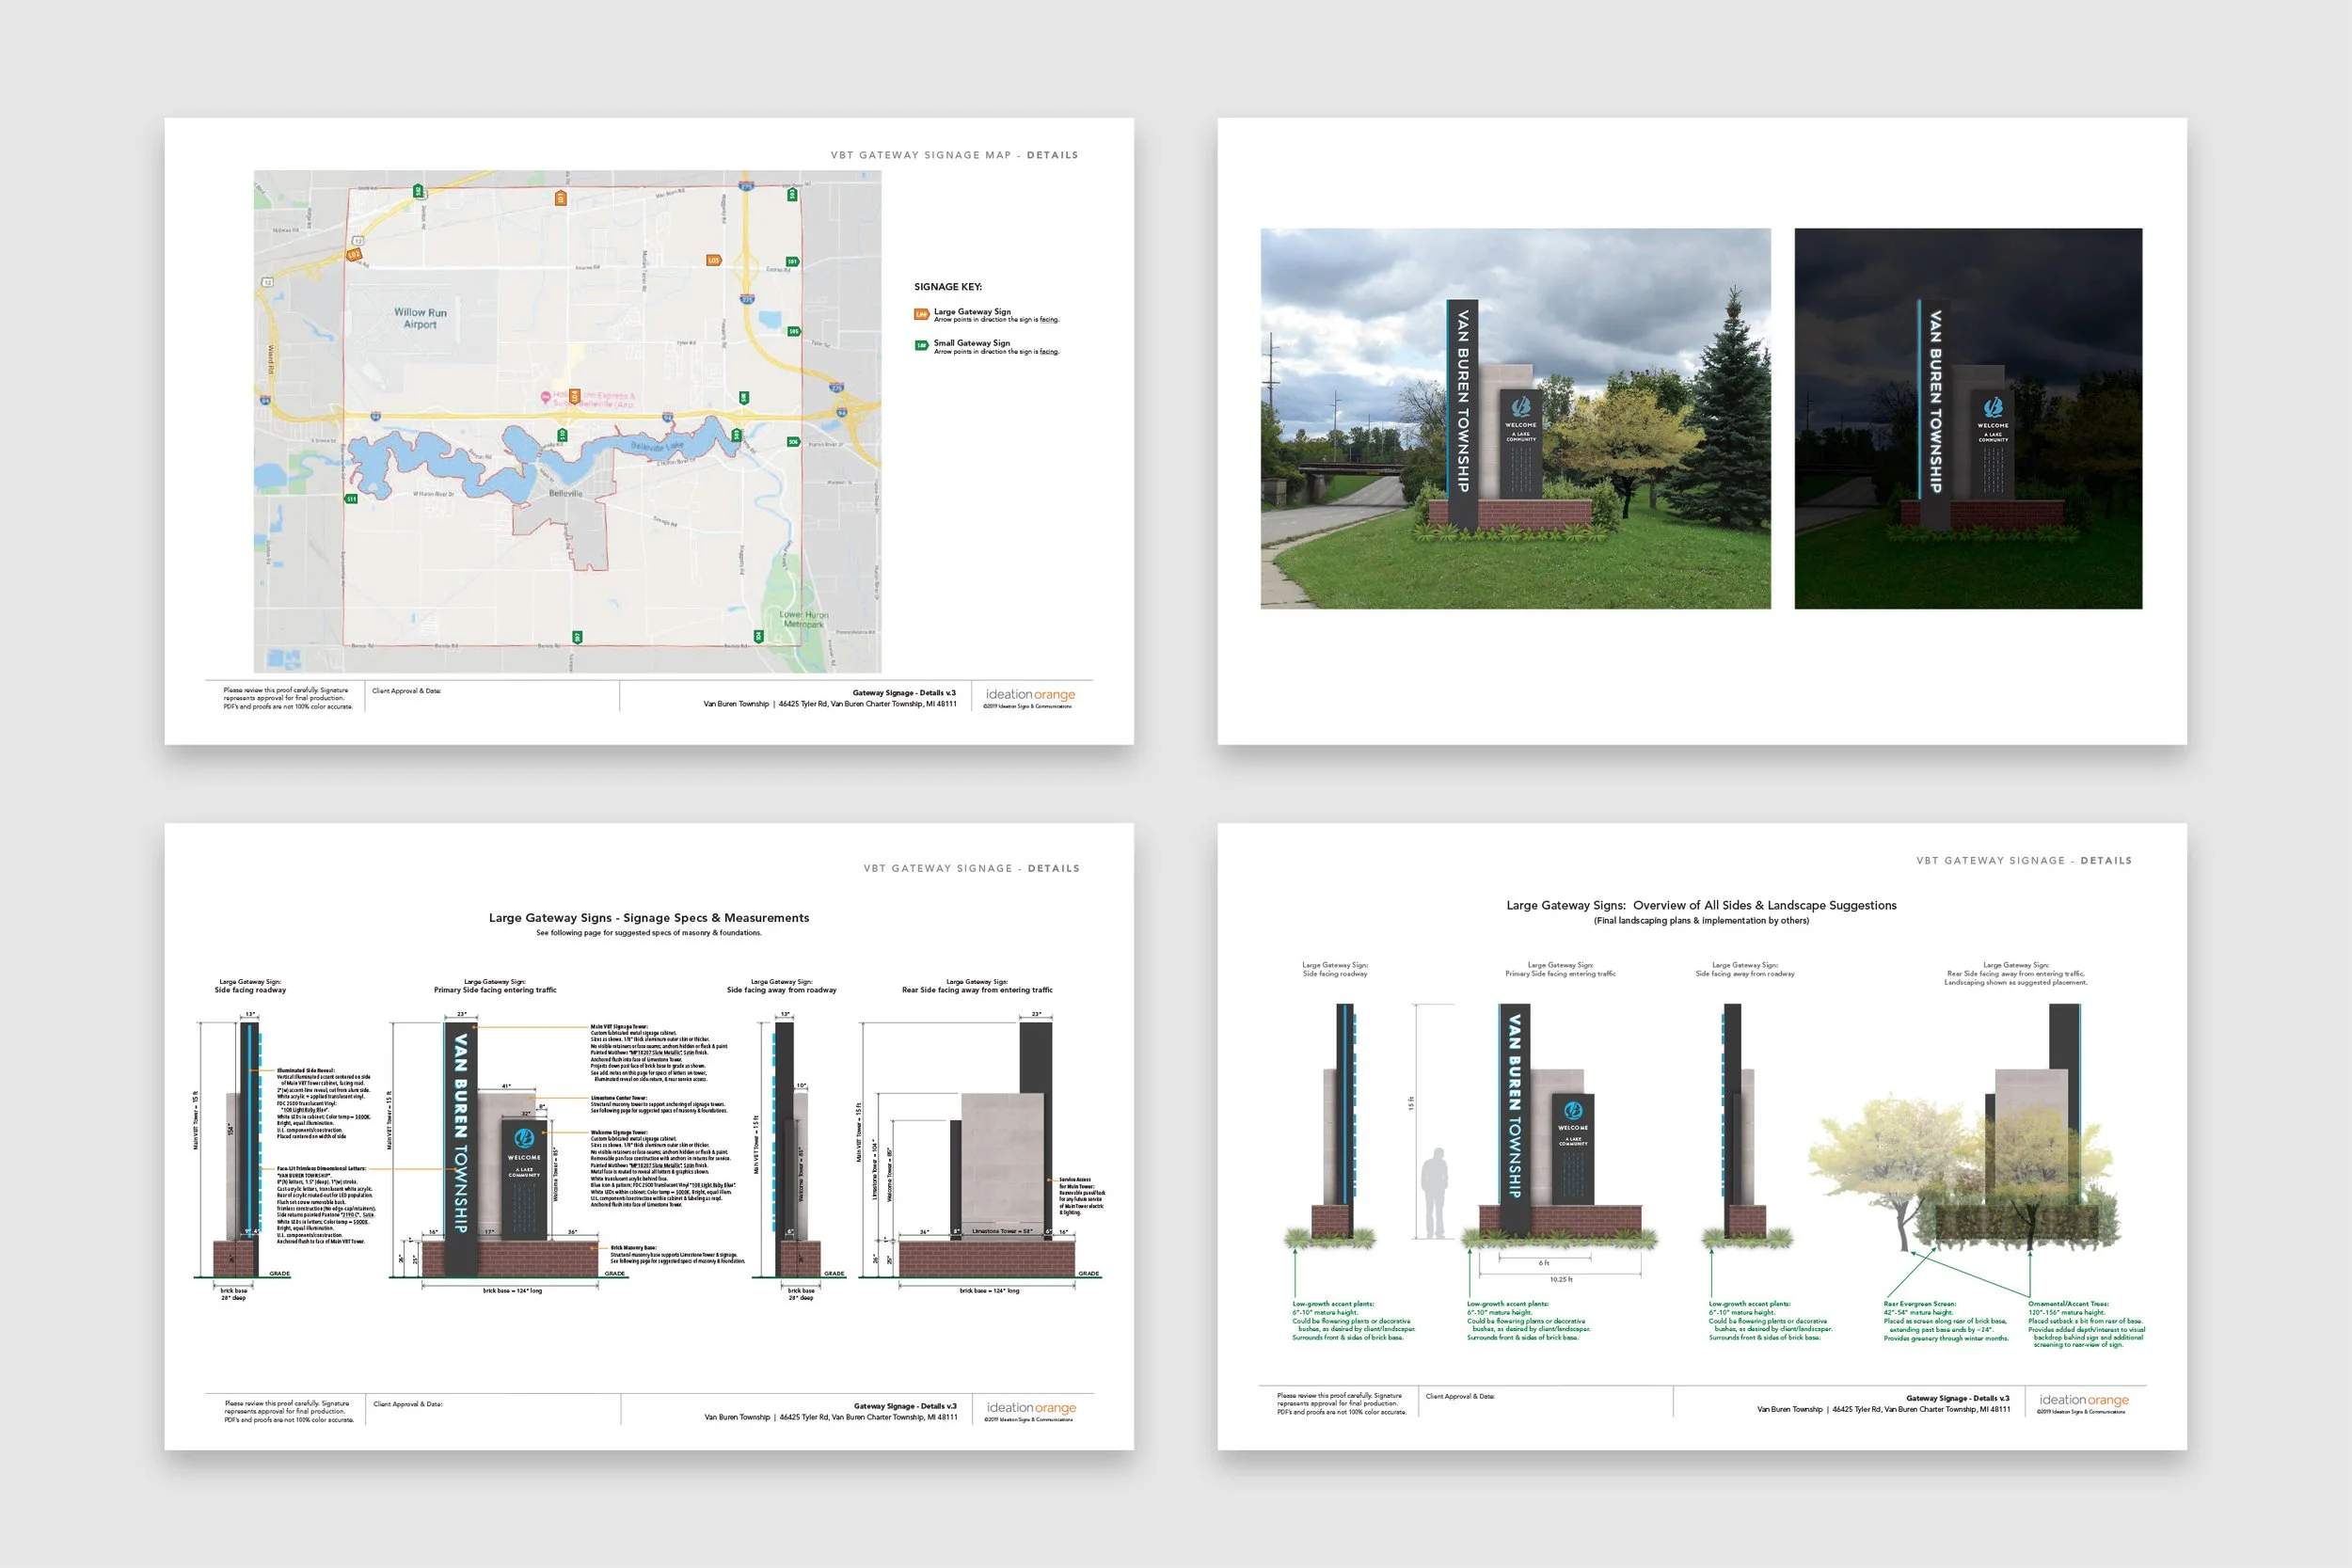2352x1568 pixels.
Task: Click the Small Gateway Sign green key icon
Action: [x=922, y=346]
